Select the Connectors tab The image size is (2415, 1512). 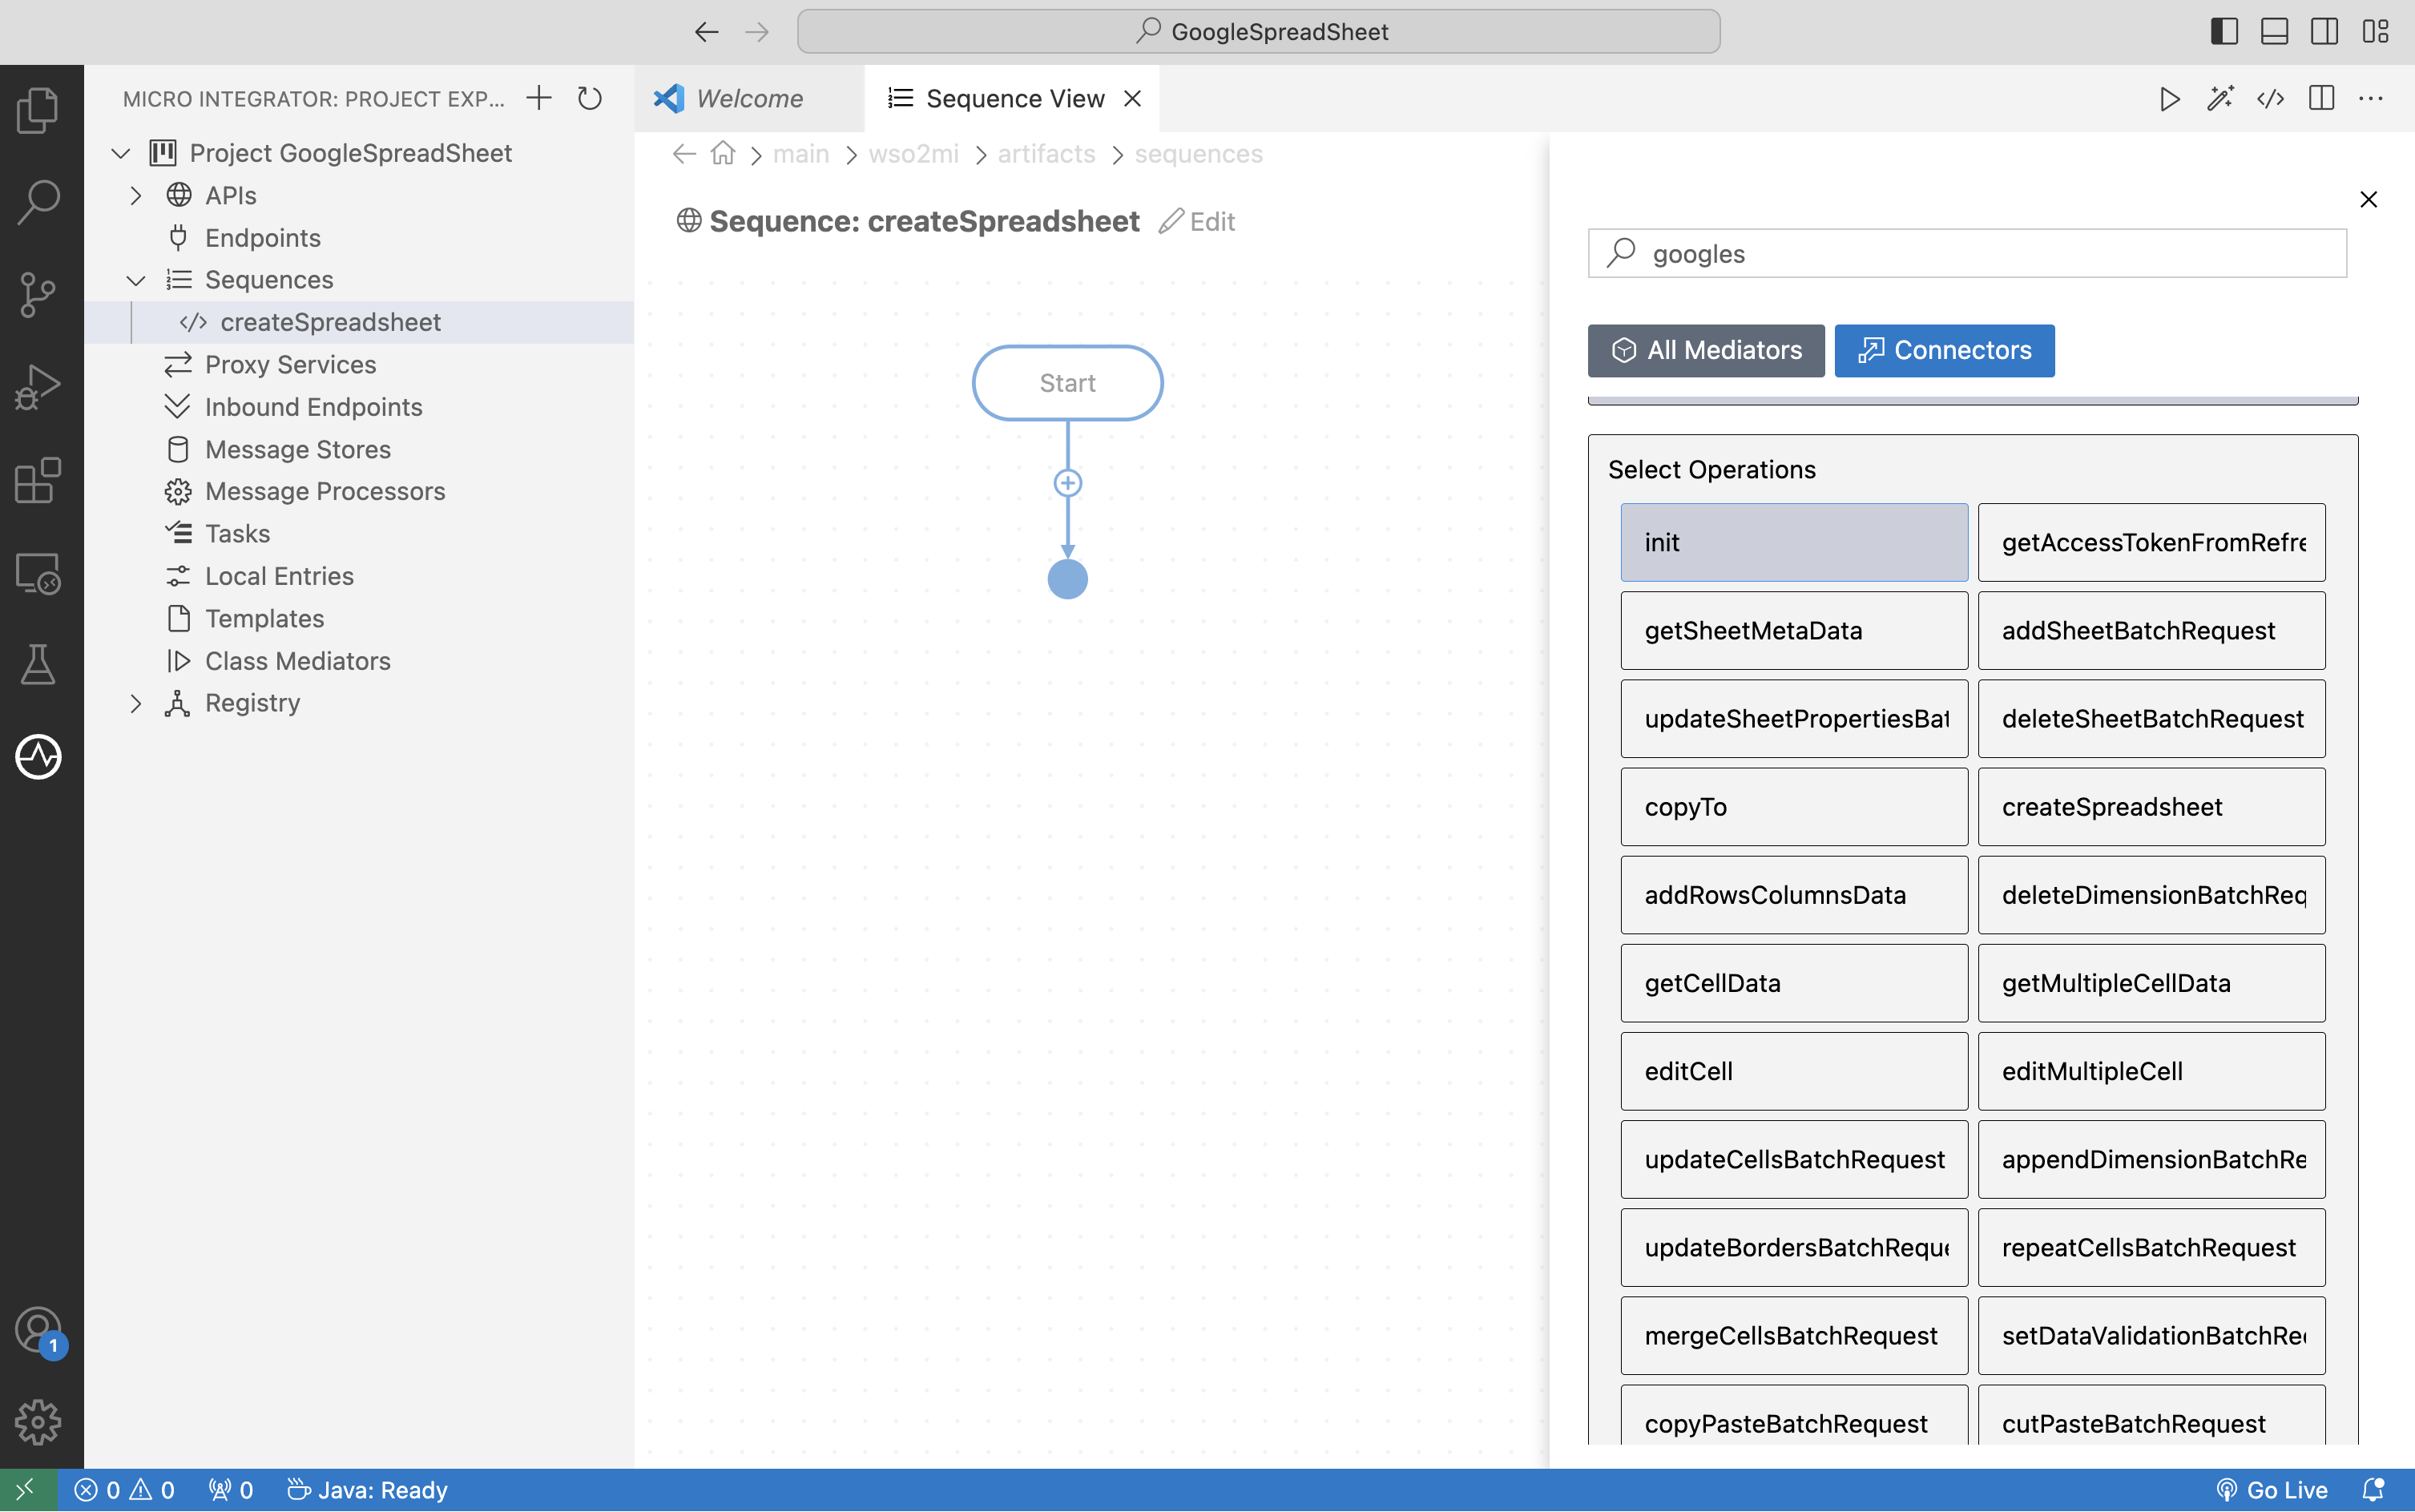(x=1944, y=350)
